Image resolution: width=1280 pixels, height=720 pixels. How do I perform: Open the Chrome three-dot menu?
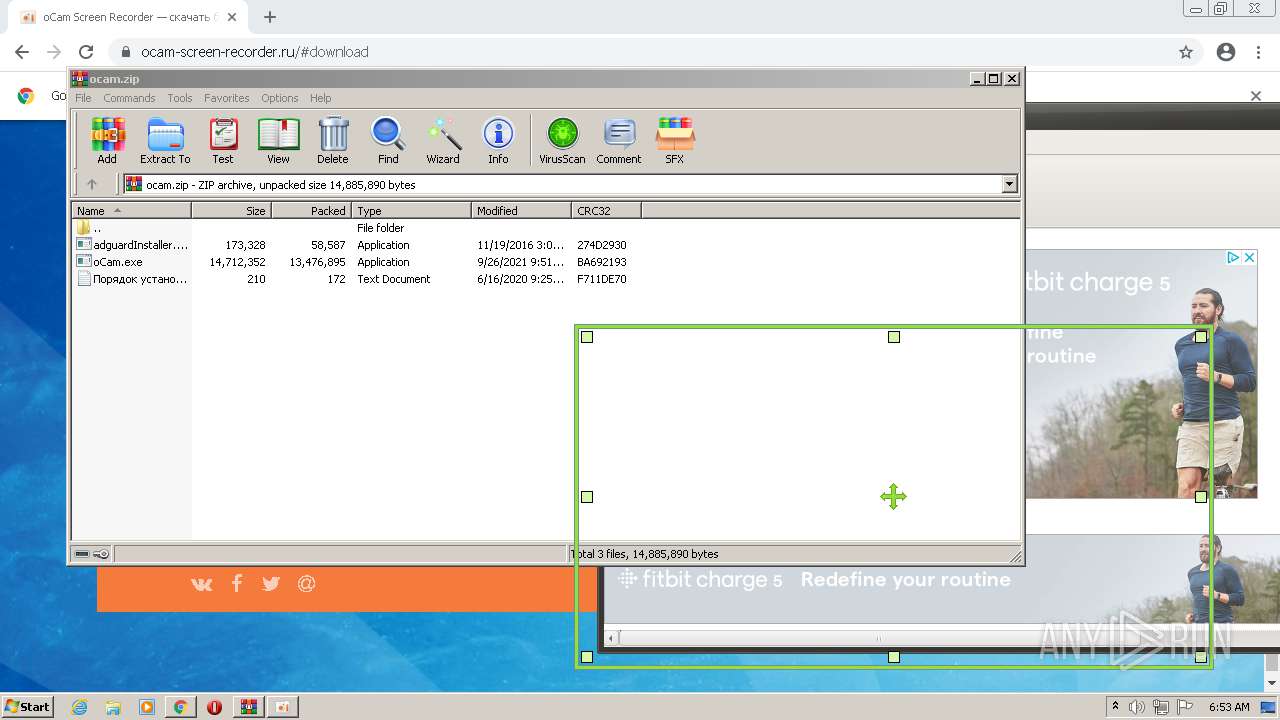click(x=1259, y=52)
